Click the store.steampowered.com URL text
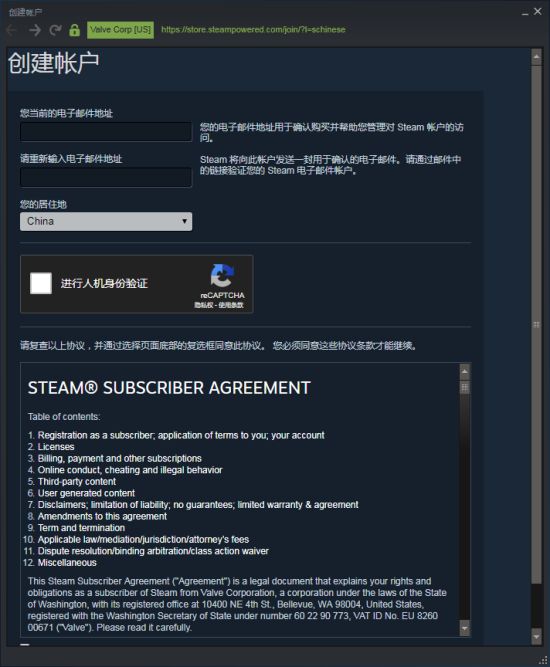This screenshot has width=550, height=667. point(253,30)
